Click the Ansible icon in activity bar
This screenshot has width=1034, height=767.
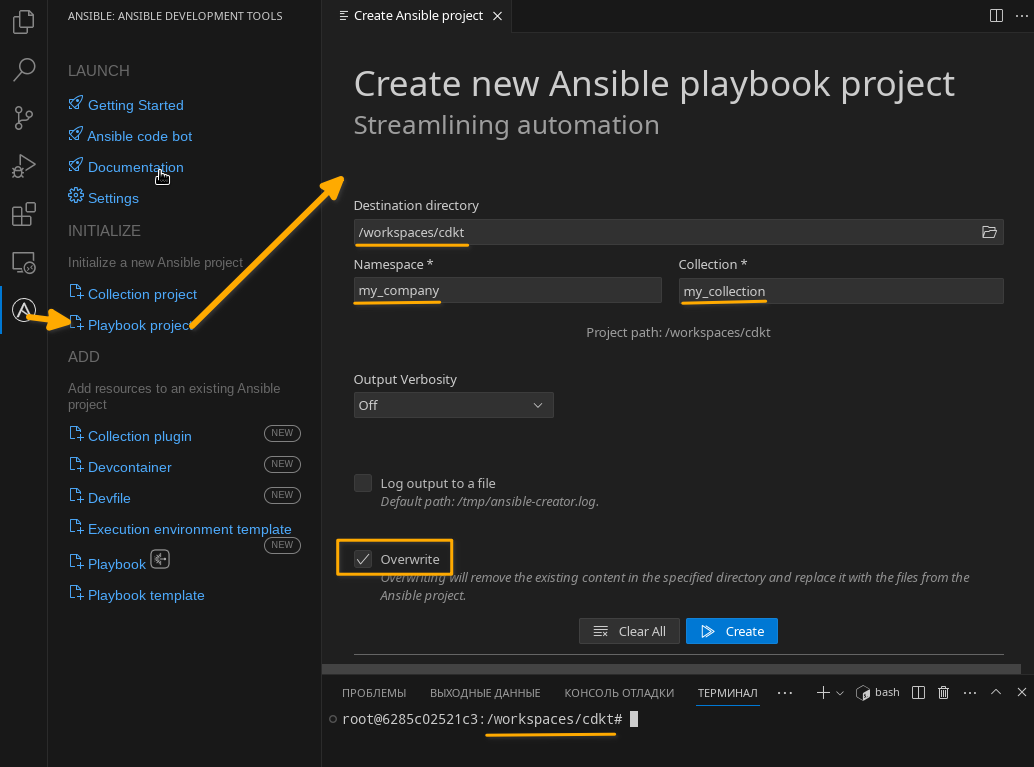click(23, 311)
